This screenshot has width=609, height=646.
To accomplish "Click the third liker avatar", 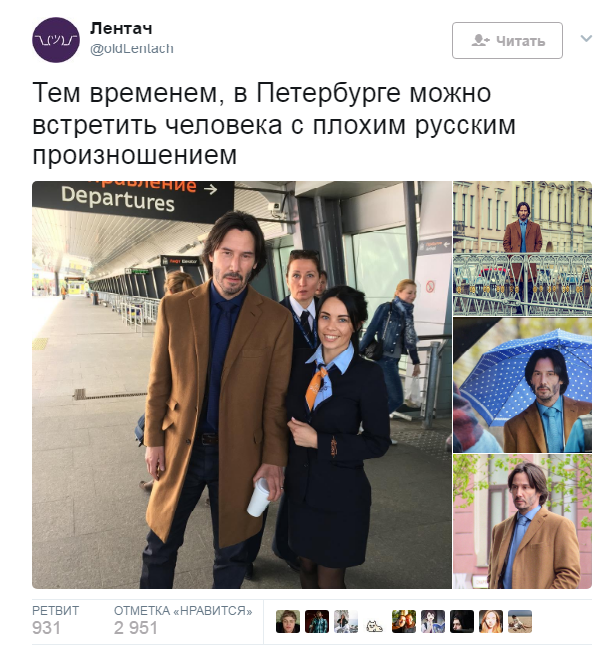I will click(346, 621).
